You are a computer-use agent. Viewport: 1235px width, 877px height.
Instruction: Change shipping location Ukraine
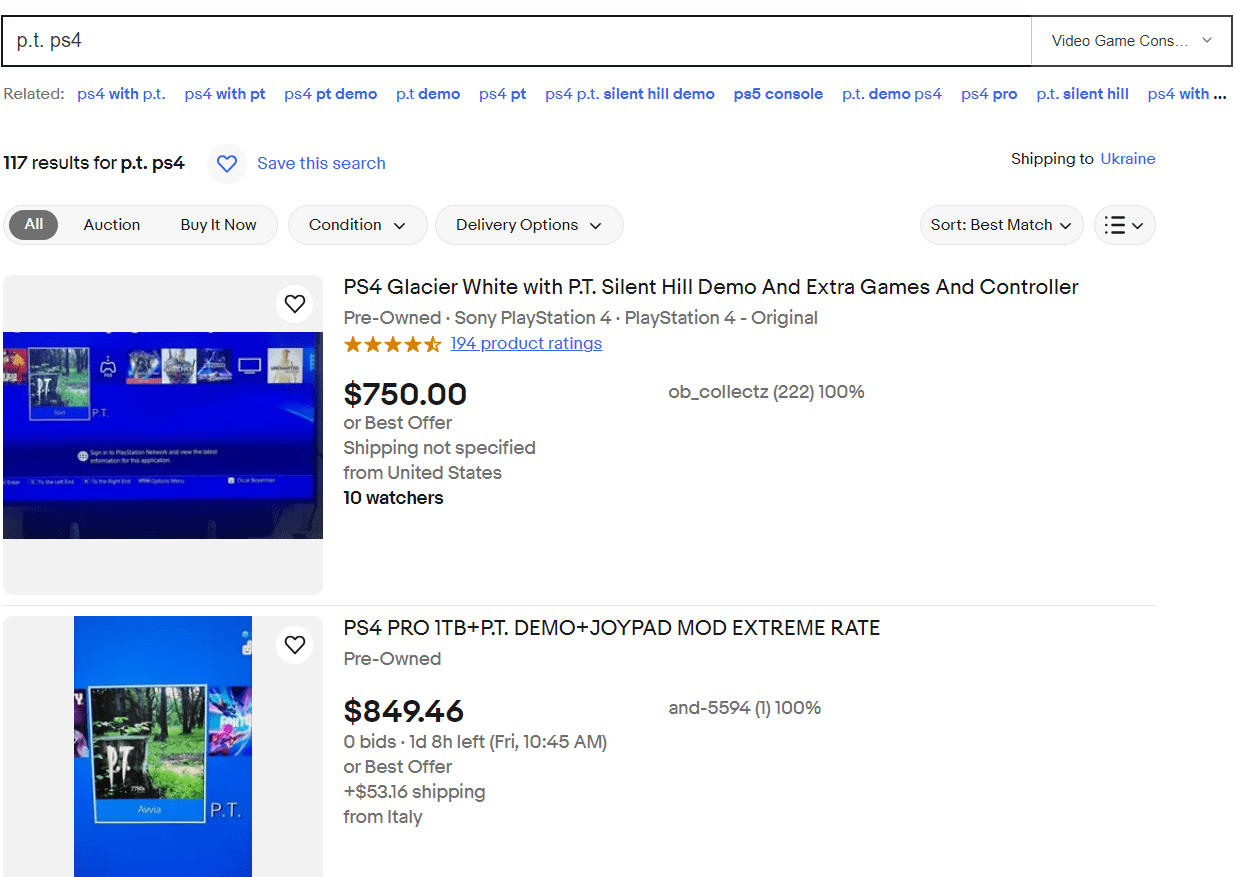[x=1128, y=159]
